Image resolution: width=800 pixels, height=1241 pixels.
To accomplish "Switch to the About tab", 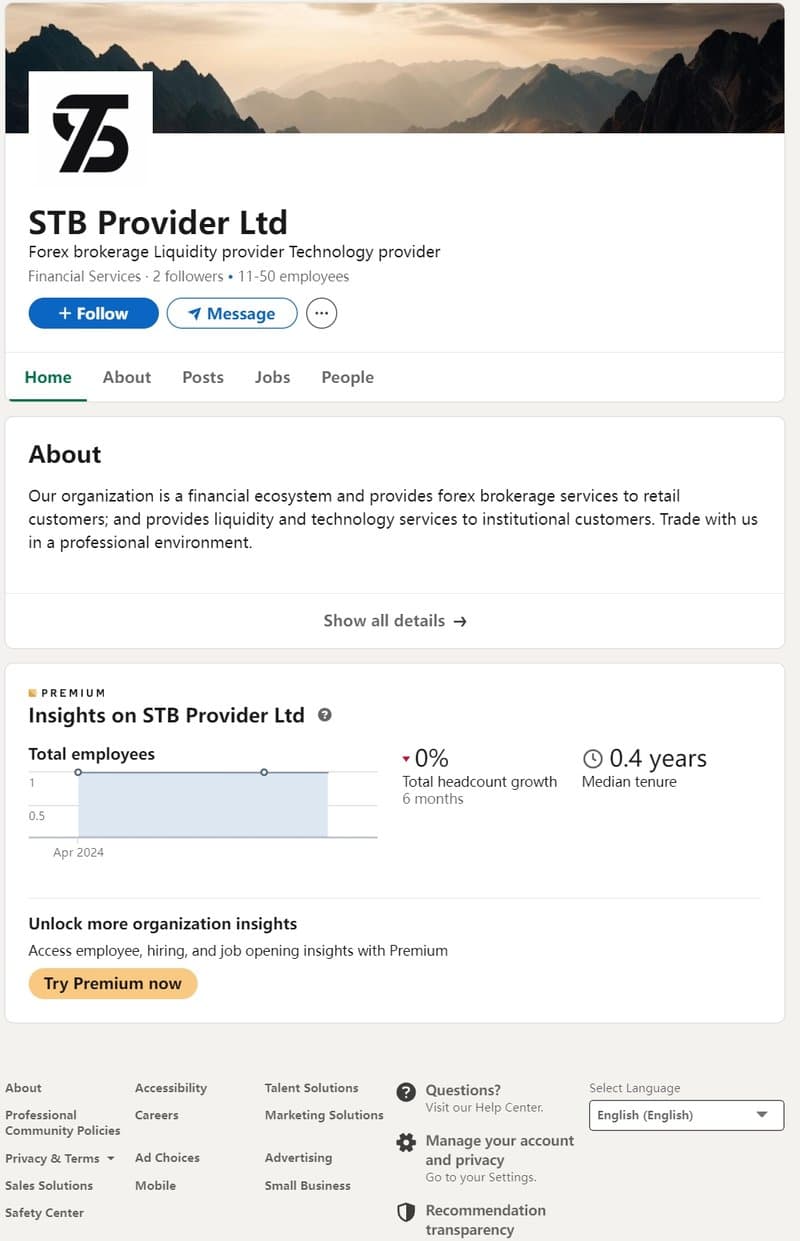I will (x=126, y=377).
